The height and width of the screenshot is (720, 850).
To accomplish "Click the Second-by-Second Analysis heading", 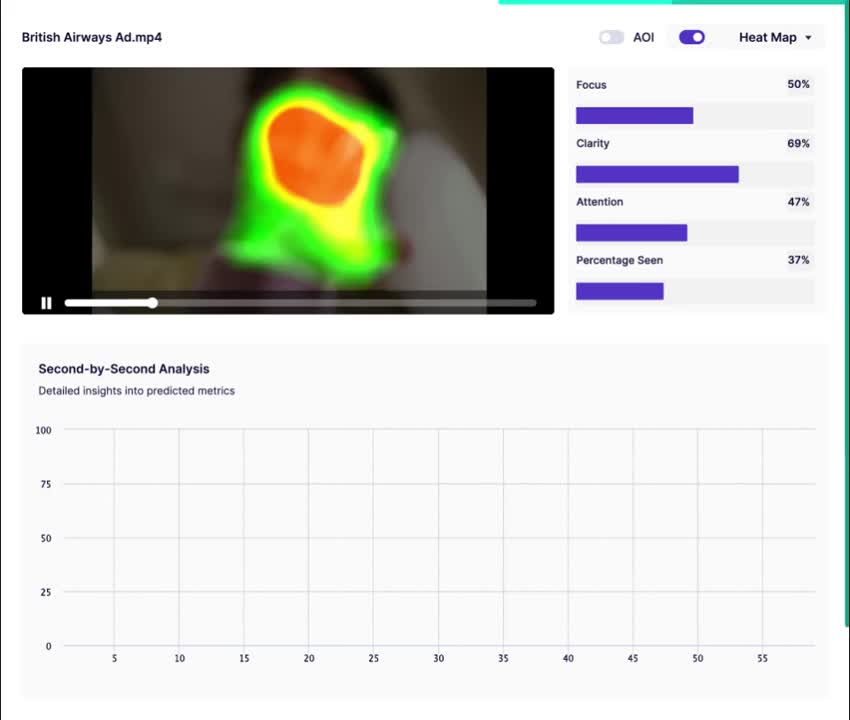I will click(x=124, y=369).
